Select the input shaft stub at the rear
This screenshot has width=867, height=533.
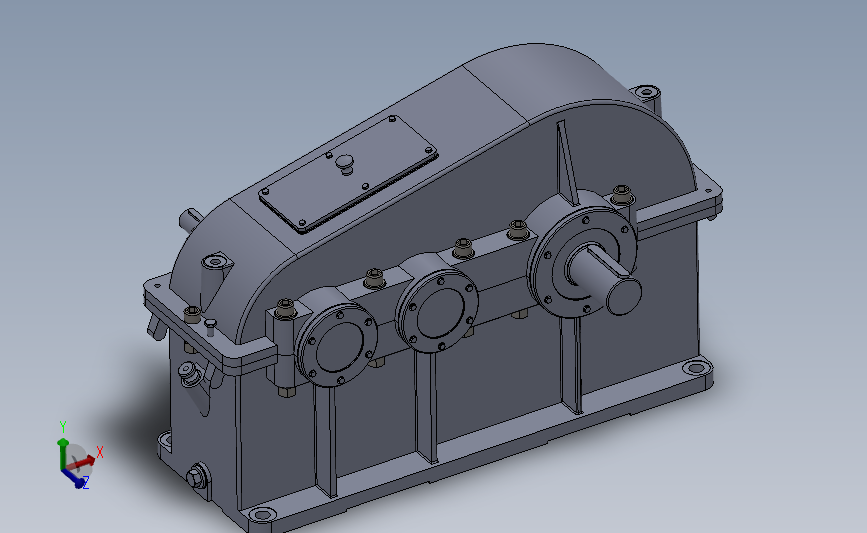[x=189, y=220]
